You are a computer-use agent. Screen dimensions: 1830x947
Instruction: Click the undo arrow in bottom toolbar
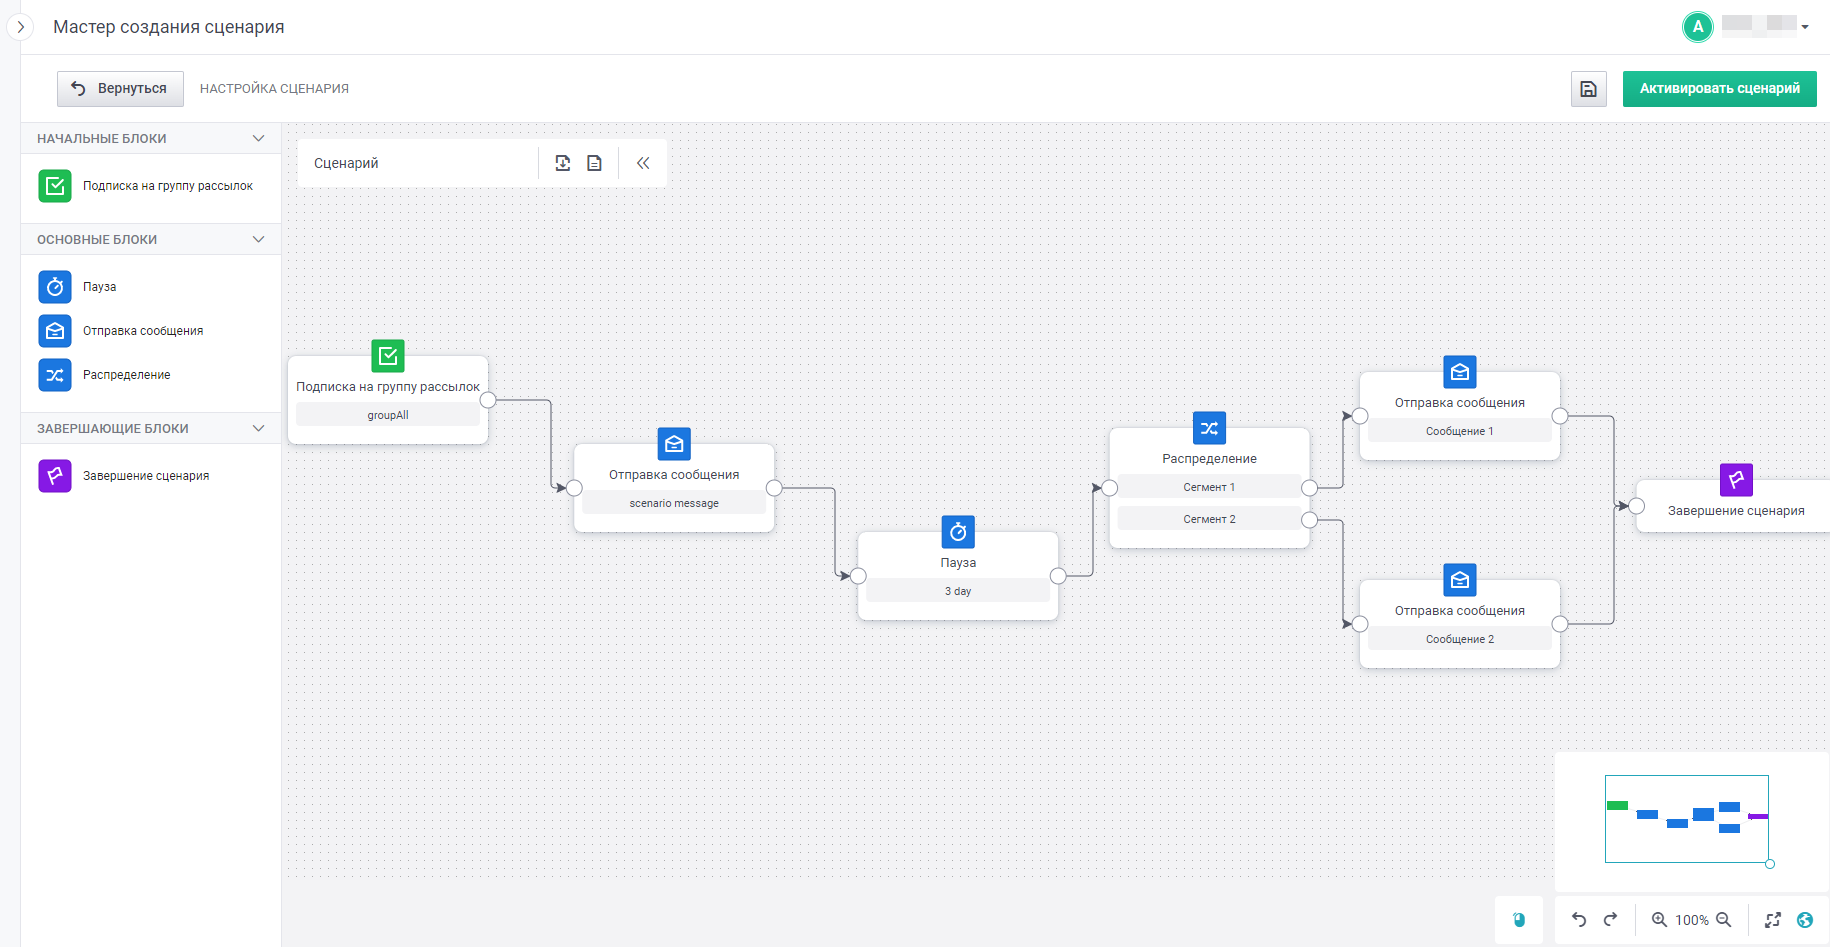(1579, 920)
